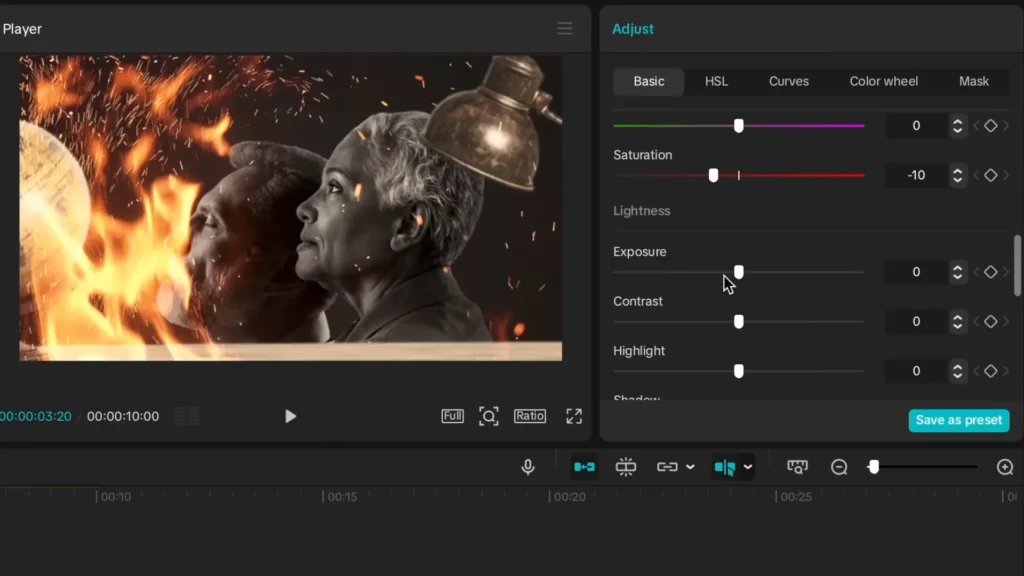Viewport: 1024px width, 576px height.
Task: Click total duration 00:00:10:00 text
Action: pyautogui.click(x=123, y=416)
